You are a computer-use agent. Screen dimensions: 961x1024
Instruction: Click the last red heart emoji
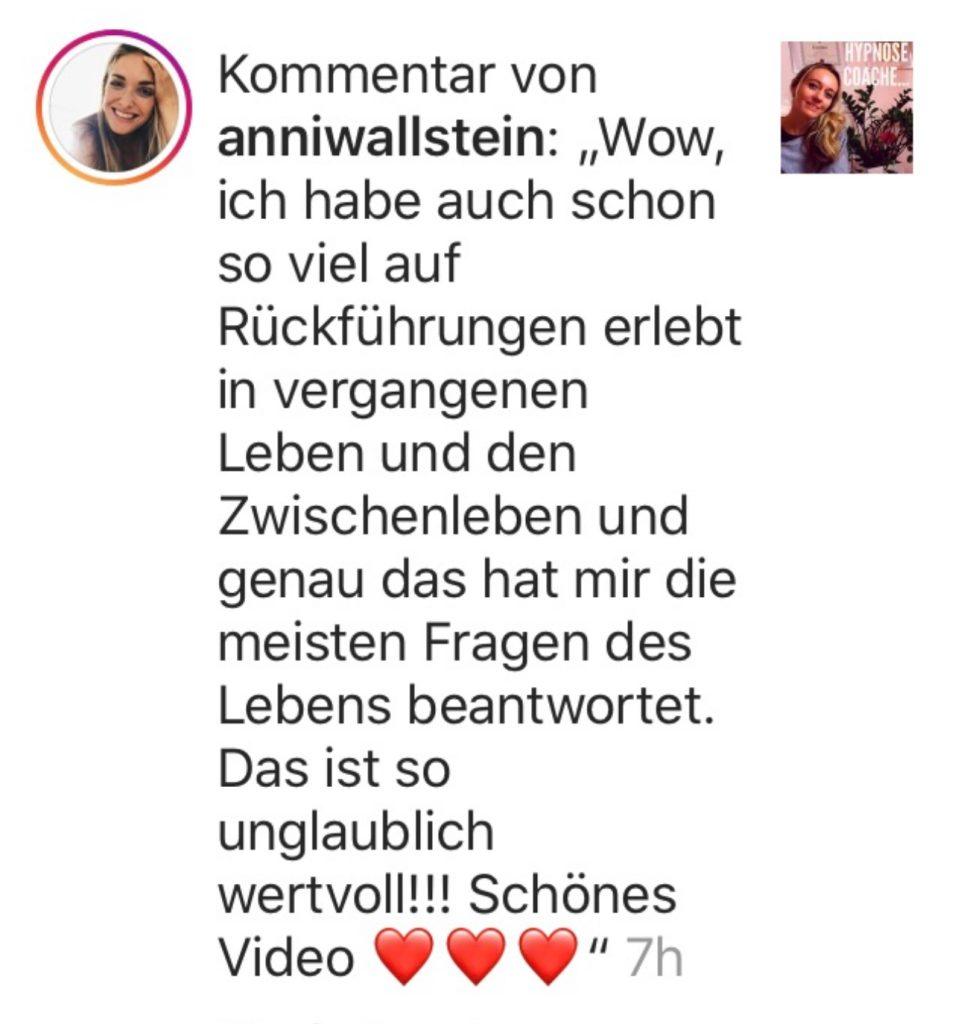click(x=548, y=957)
